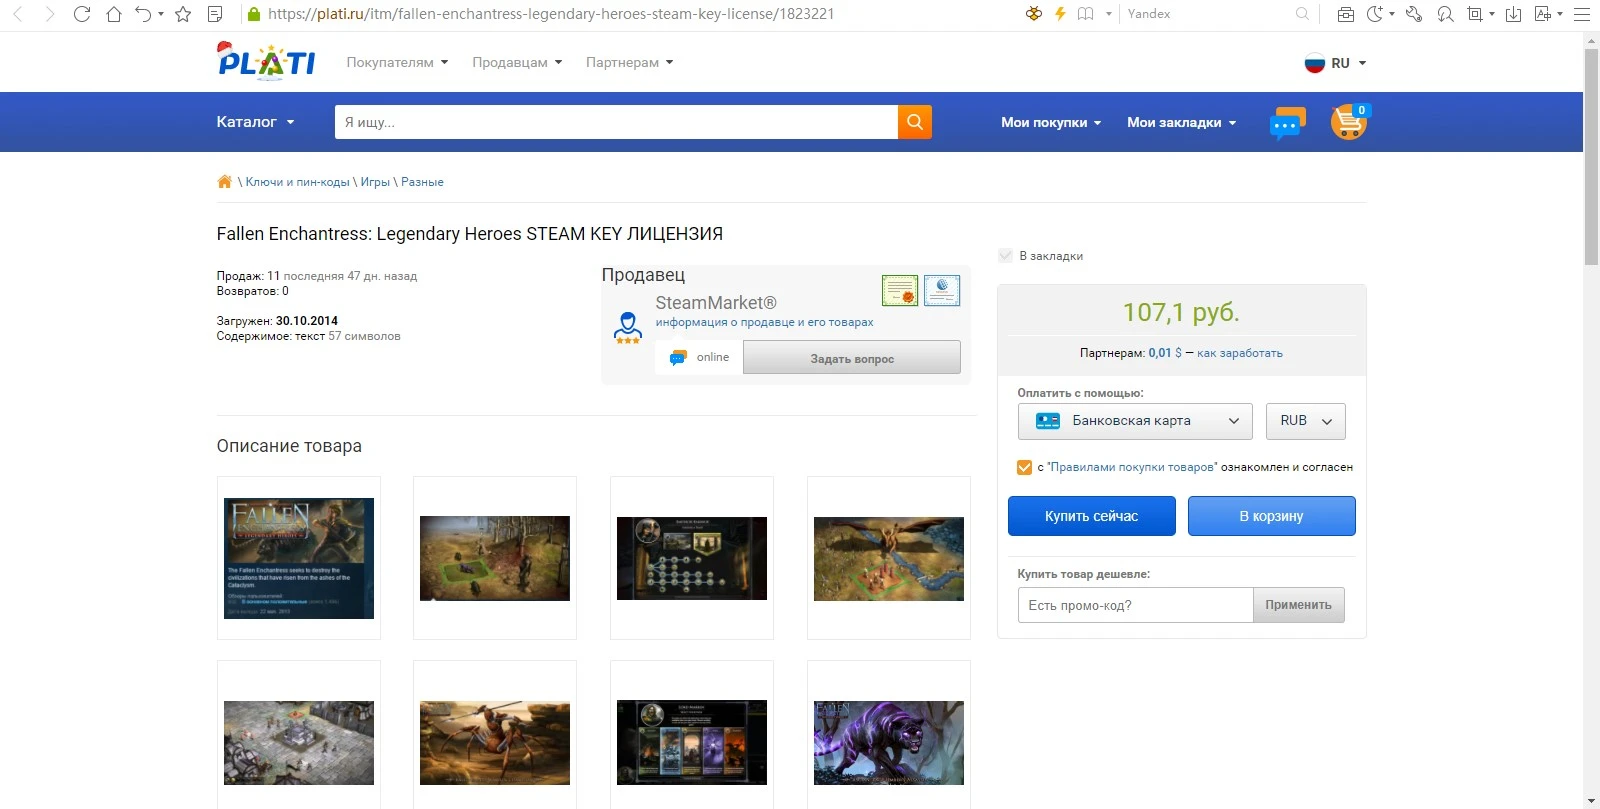Screen dimensions: 1600x809
Task: Open the wrench key tools icon
Action: [1414, 14]
